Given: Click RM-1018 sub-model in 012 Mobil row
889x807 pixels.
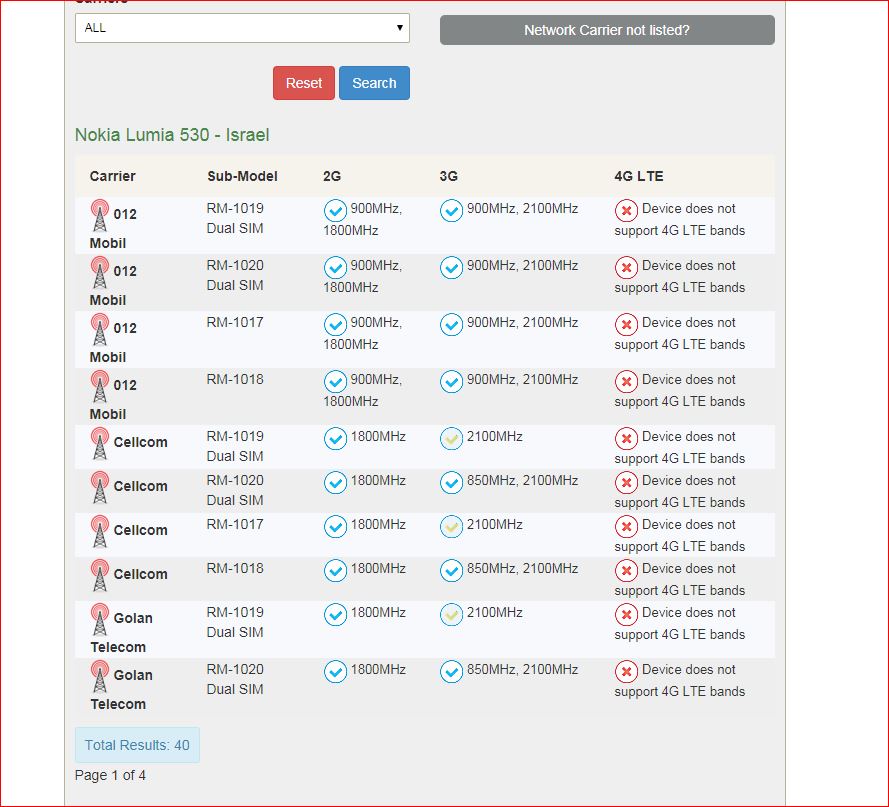Looking at the screenshot, I should point(235,379).
